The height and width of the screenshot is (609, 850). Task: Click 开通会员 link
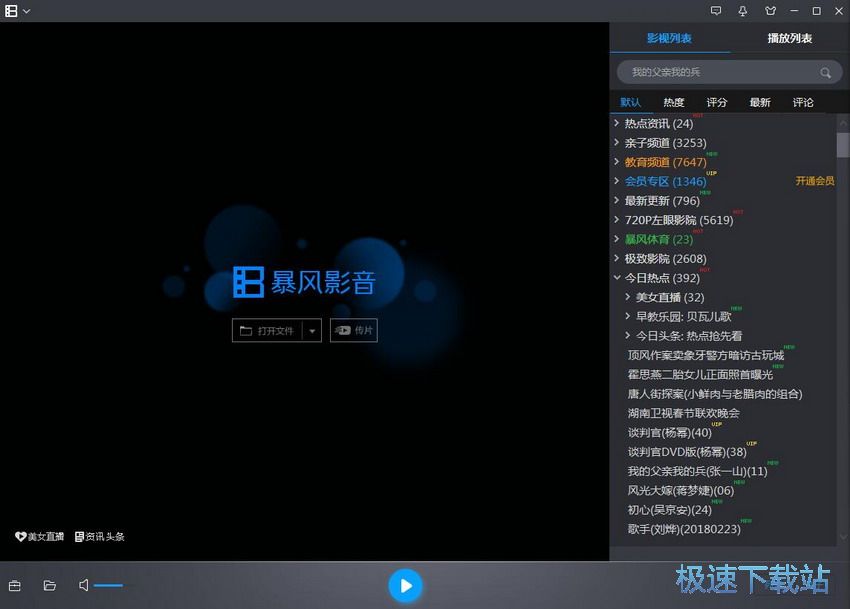coord(815,181)
